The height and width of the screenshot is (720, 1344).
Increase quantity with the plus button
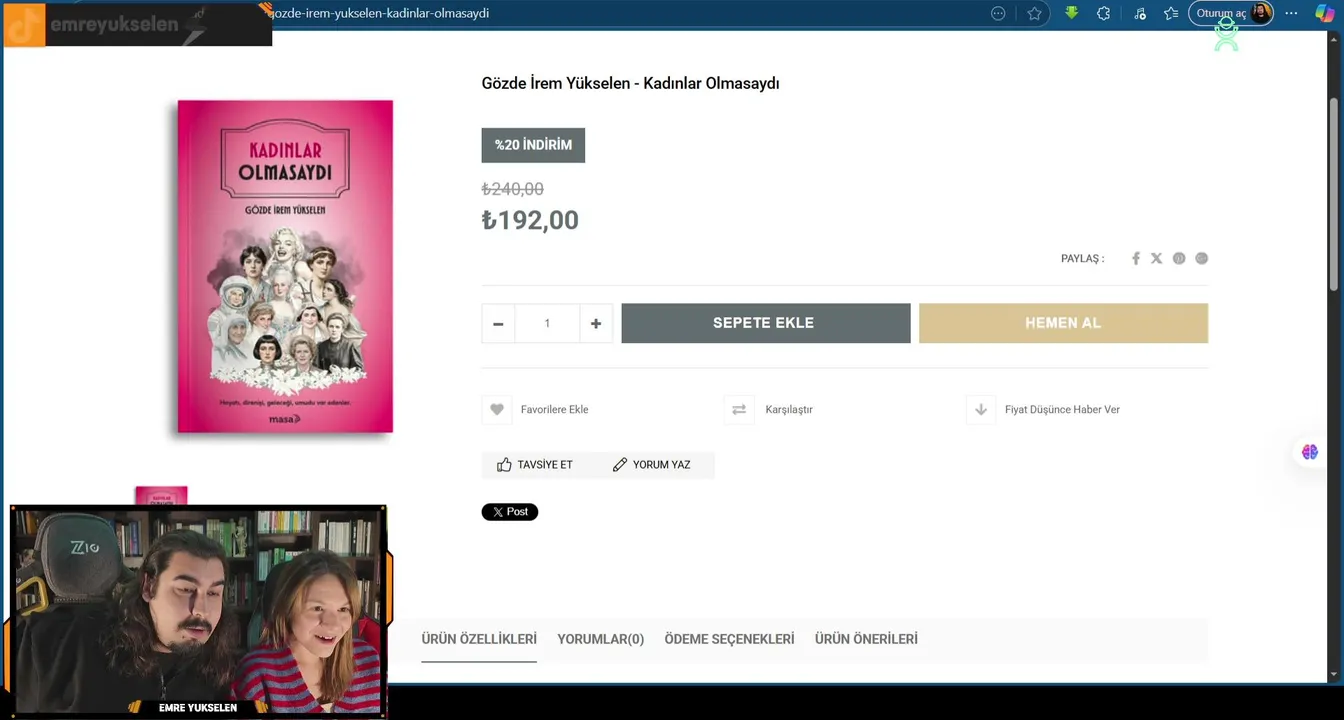point(596,323)
